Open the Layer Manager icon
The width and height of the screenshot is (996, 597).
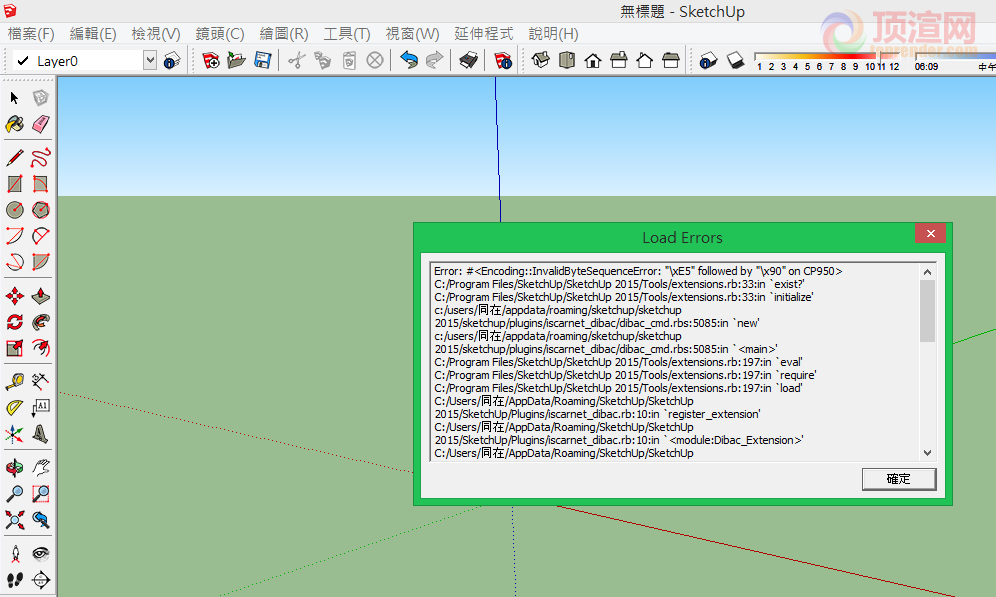(x=172, y=61)
